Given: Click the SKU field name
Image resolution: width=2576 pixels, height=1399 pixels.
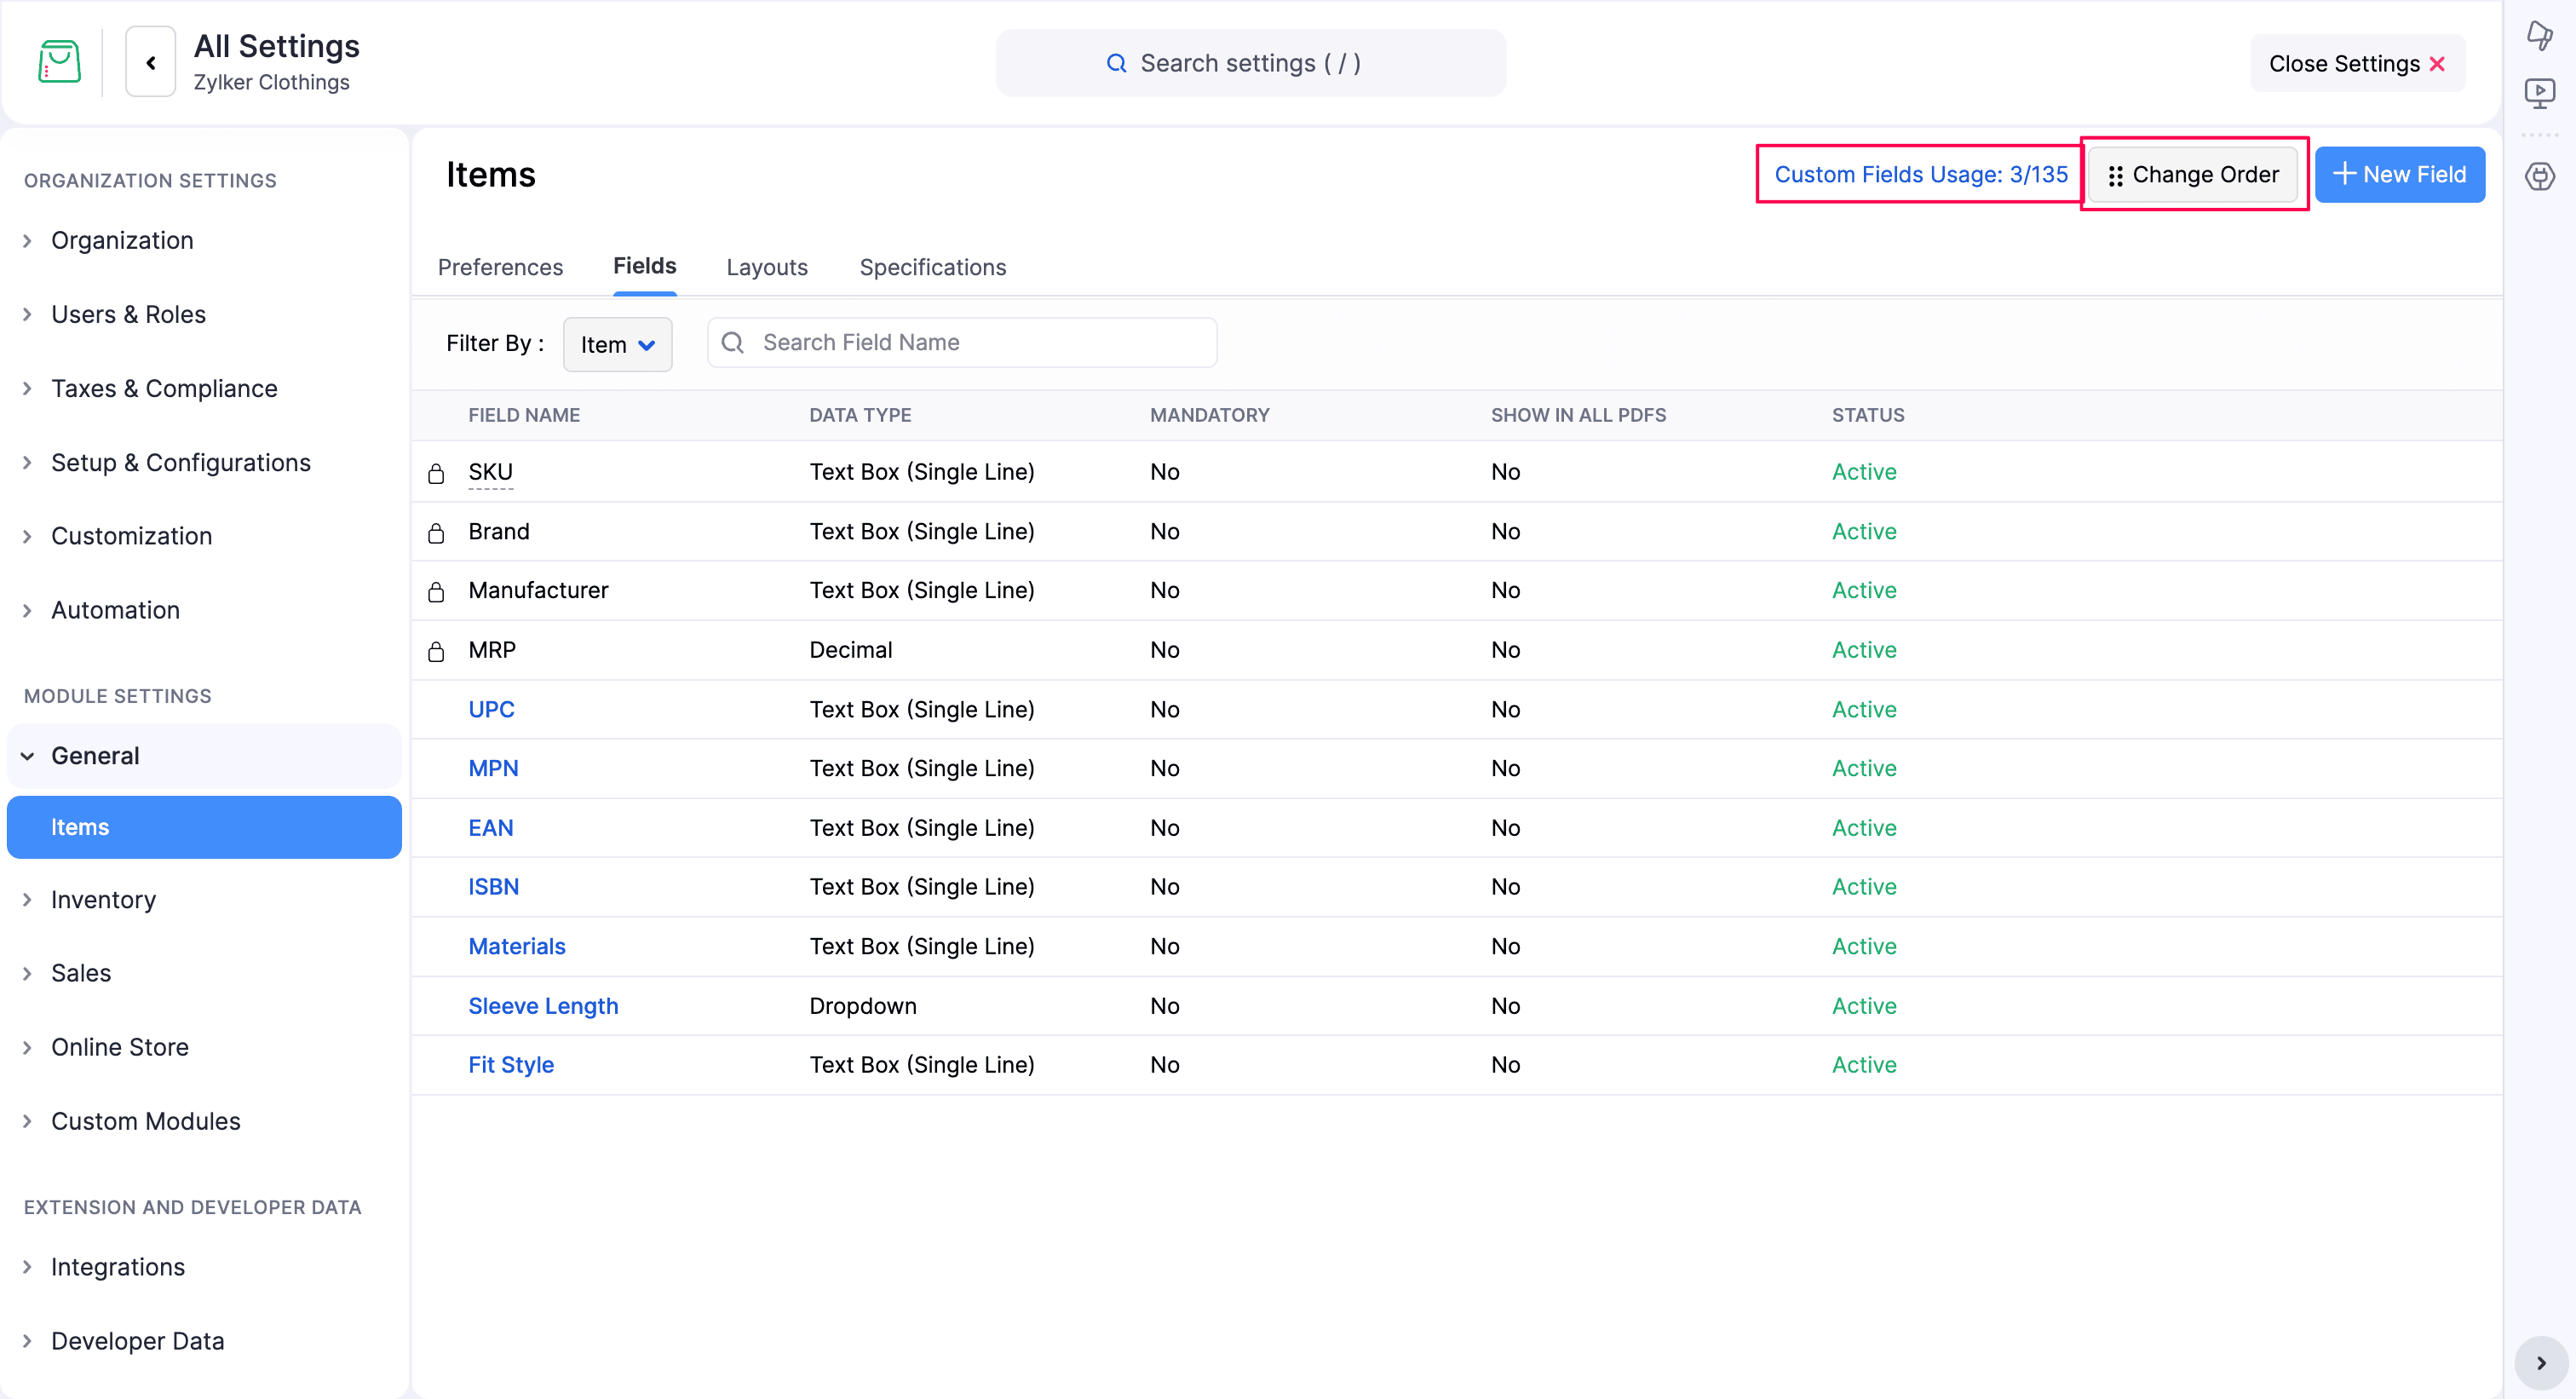Looking at the screenshot, I should coord(490,472).
